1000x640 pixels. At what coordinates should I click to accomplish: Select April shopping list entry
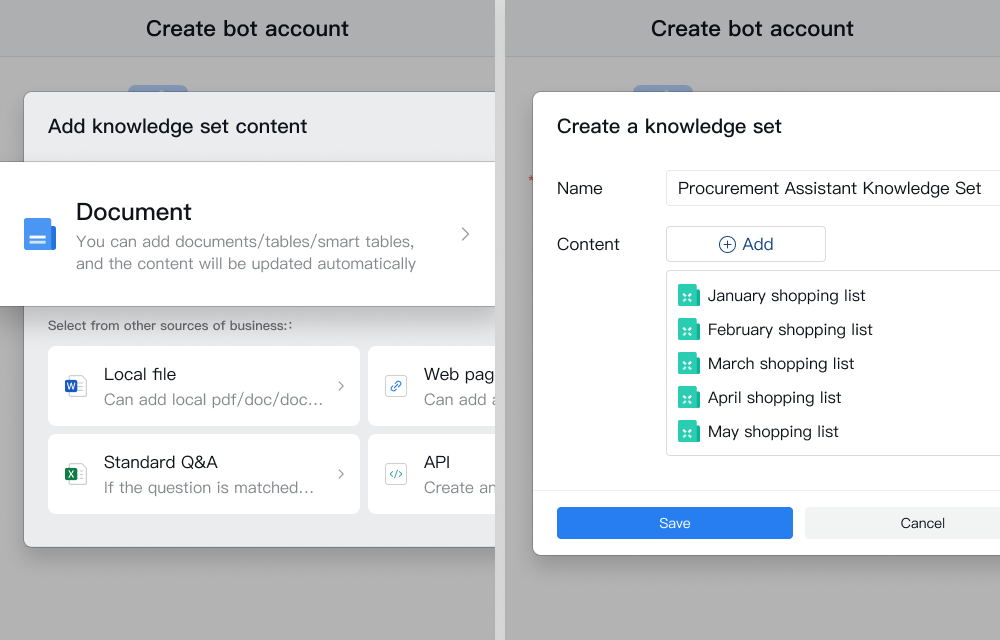point(774,398)
